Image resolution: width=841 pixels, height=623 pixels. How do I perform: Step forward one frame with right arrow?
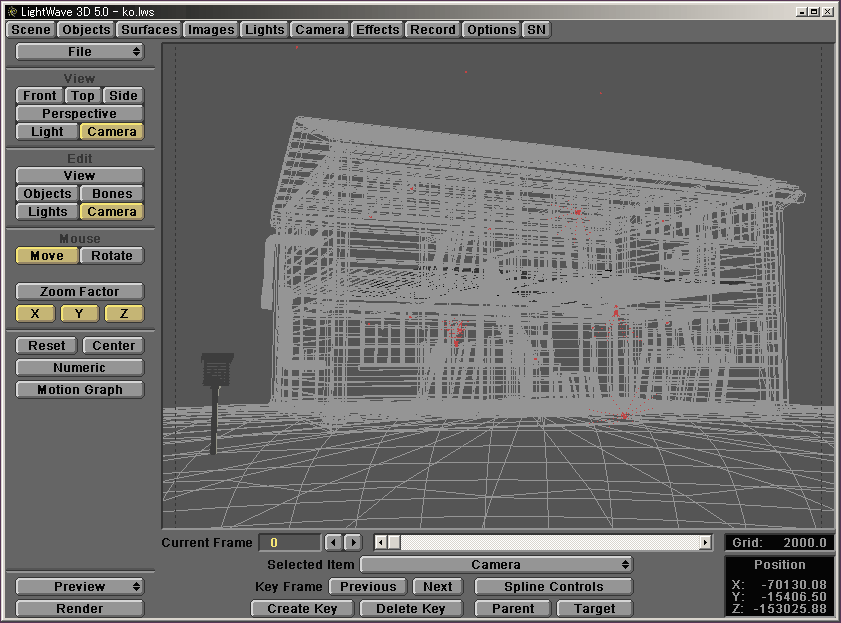(x=352, y=542)
